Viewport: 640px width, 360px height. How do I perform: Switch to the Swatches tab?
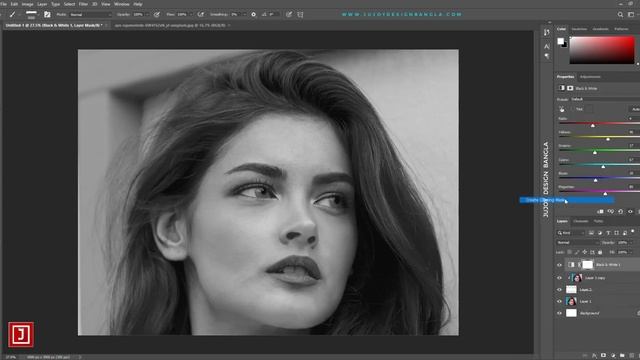[579, 29]
